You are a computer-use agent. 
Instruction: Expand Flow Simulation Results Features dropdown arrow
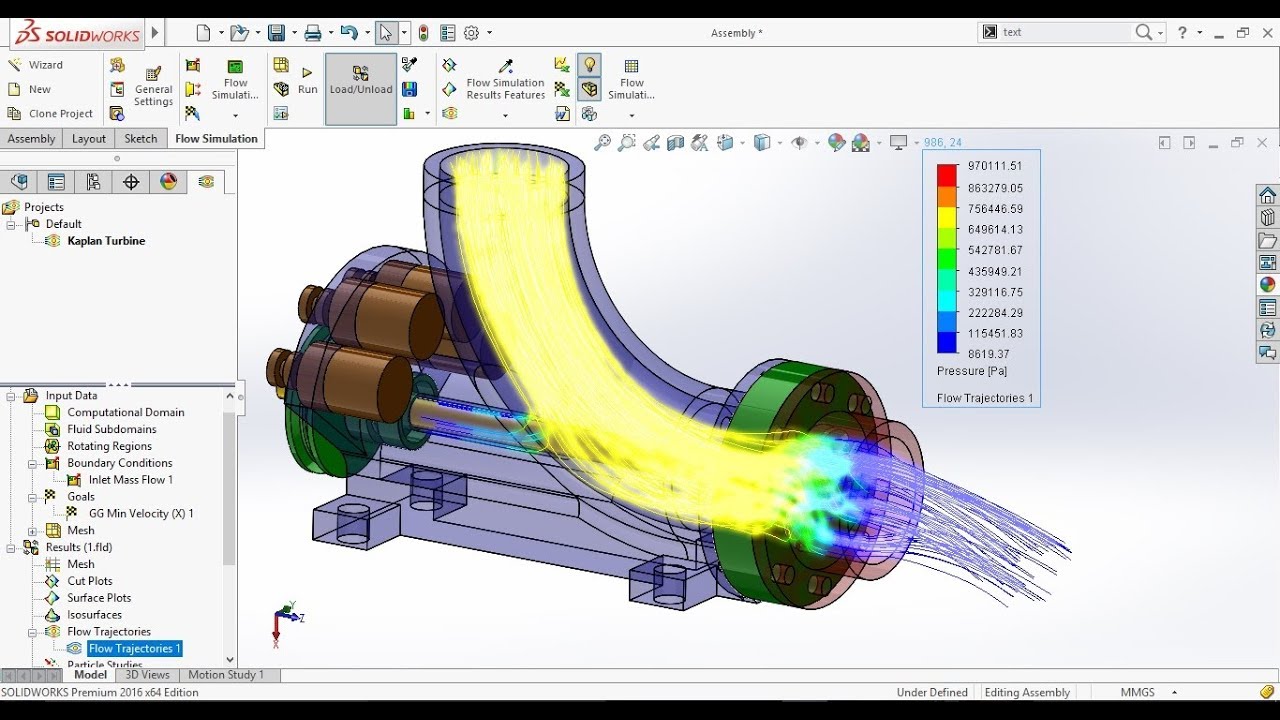pyautogui.click(x=505, y=116)
